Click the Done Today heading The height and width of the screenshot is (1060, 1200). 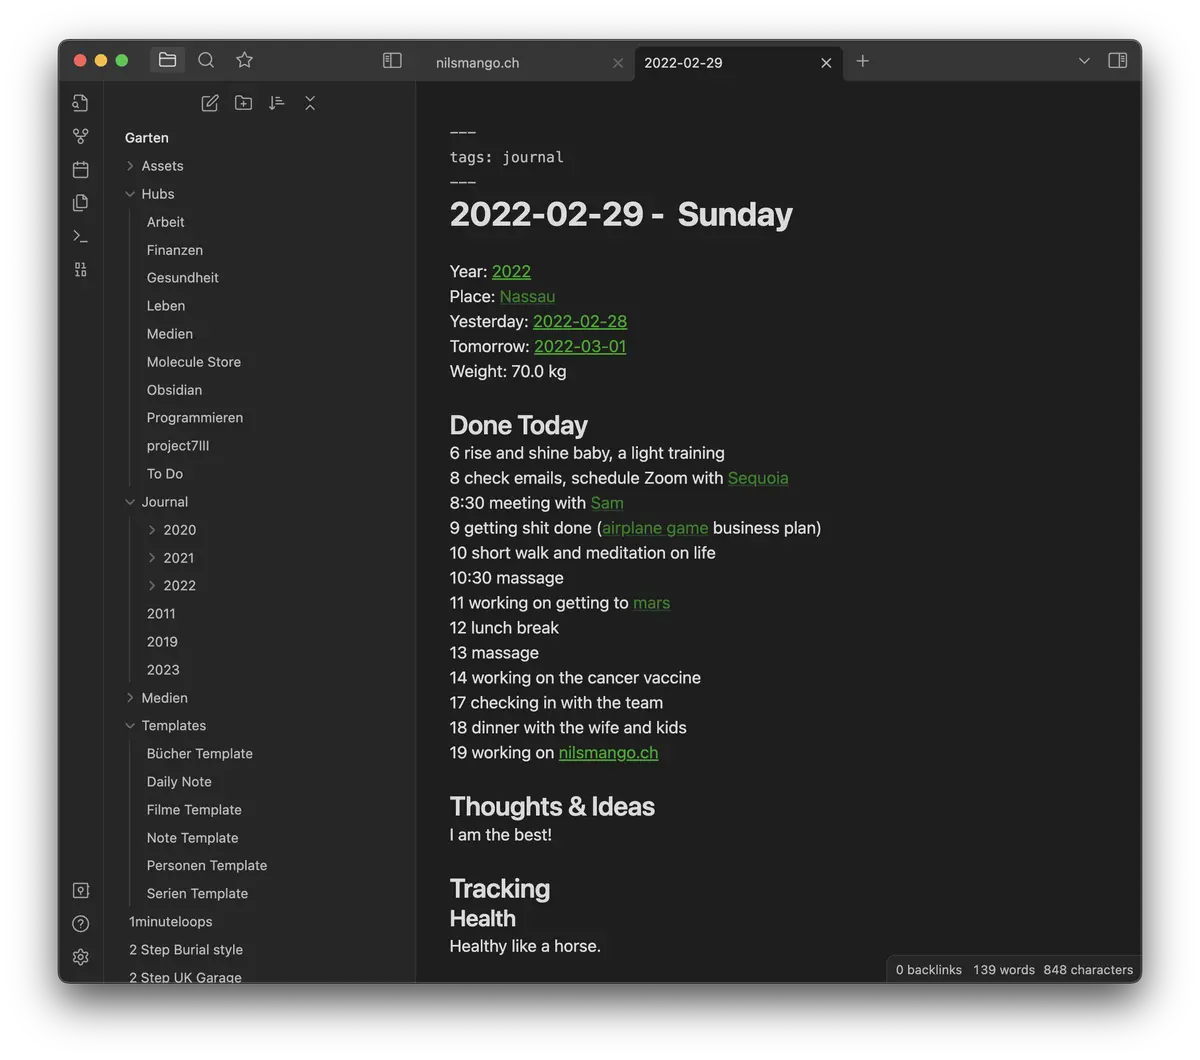click(518, 425)
